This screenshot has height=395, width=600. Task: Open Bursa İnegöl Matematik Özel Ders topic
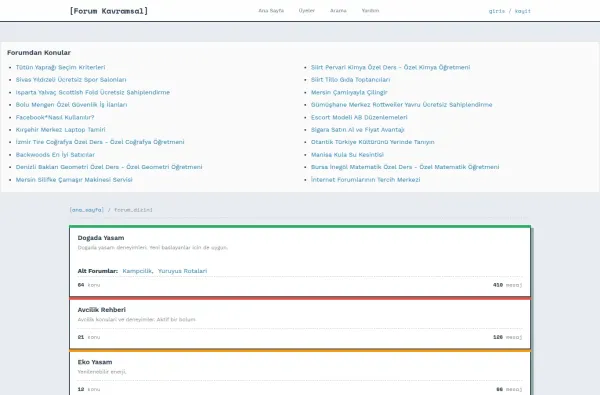405,167
